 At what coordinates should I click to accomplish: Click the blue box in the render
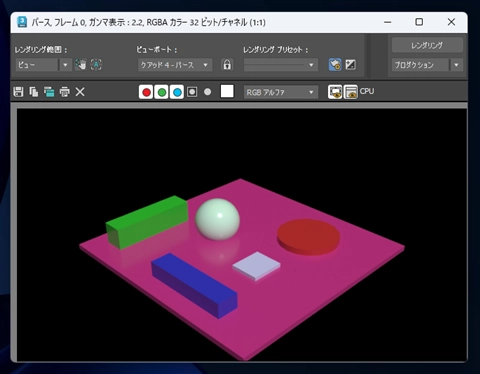coord(195,285)
